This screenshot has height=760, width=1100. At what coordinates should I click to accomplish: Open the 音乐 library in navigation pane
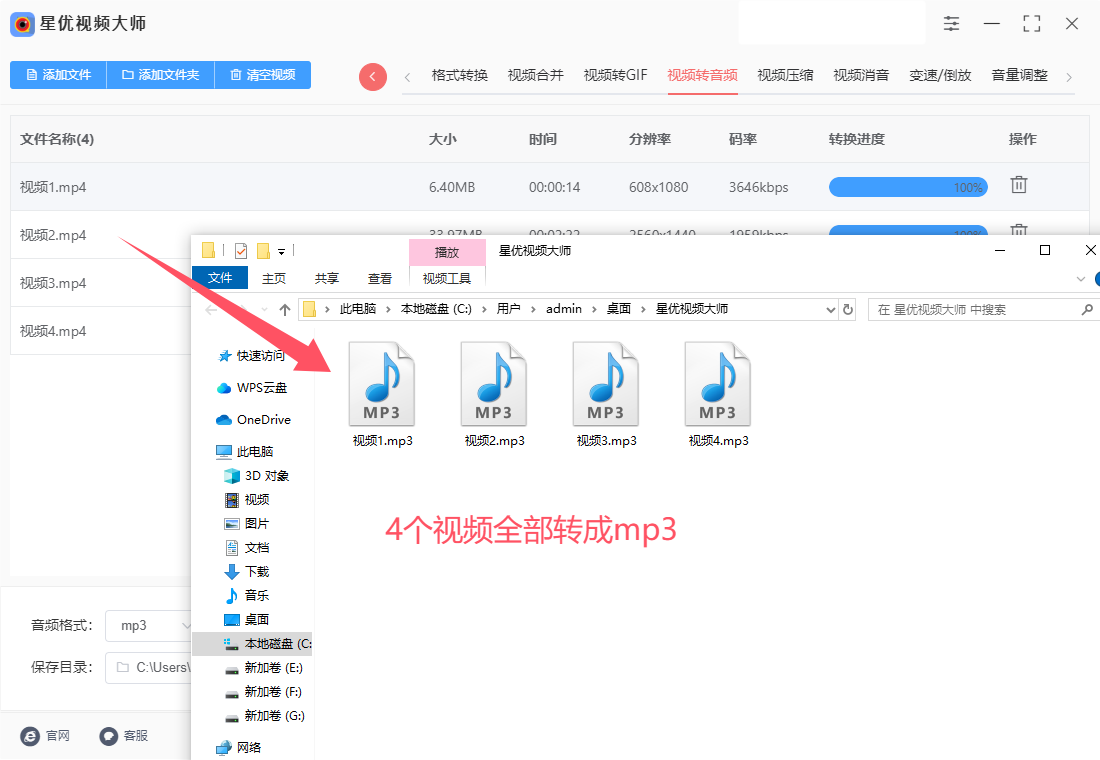click(247, 595)
